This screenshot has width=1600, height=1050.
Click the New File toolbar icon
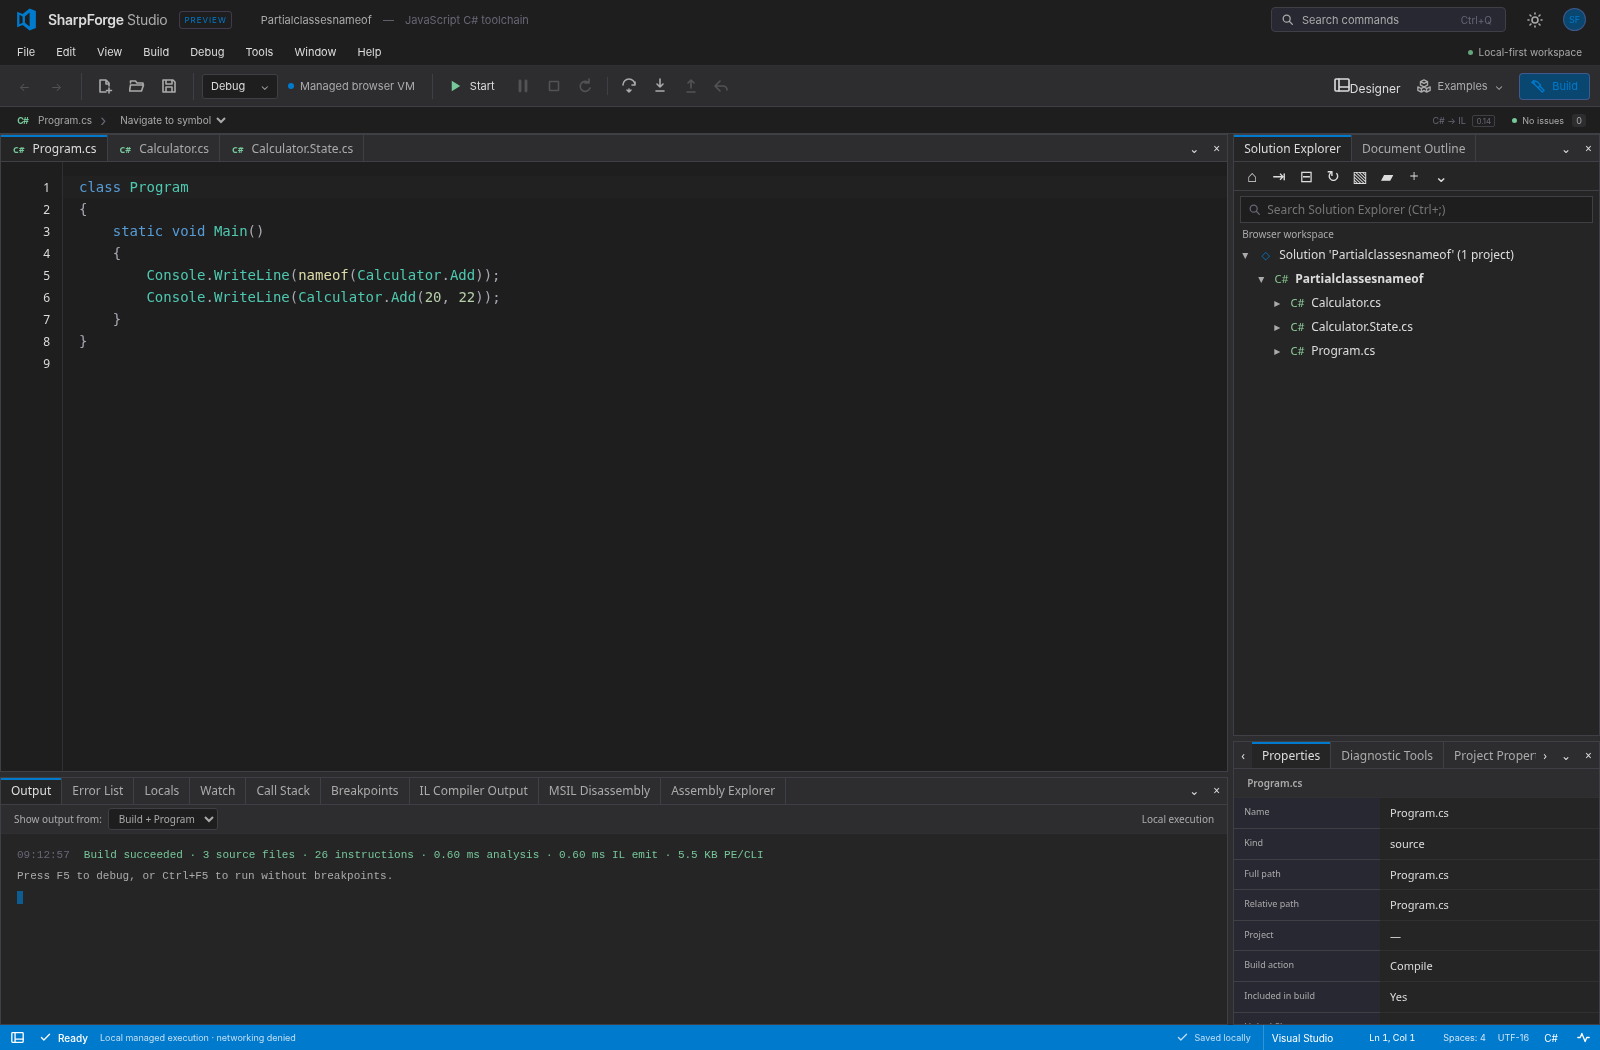(104, 86)
